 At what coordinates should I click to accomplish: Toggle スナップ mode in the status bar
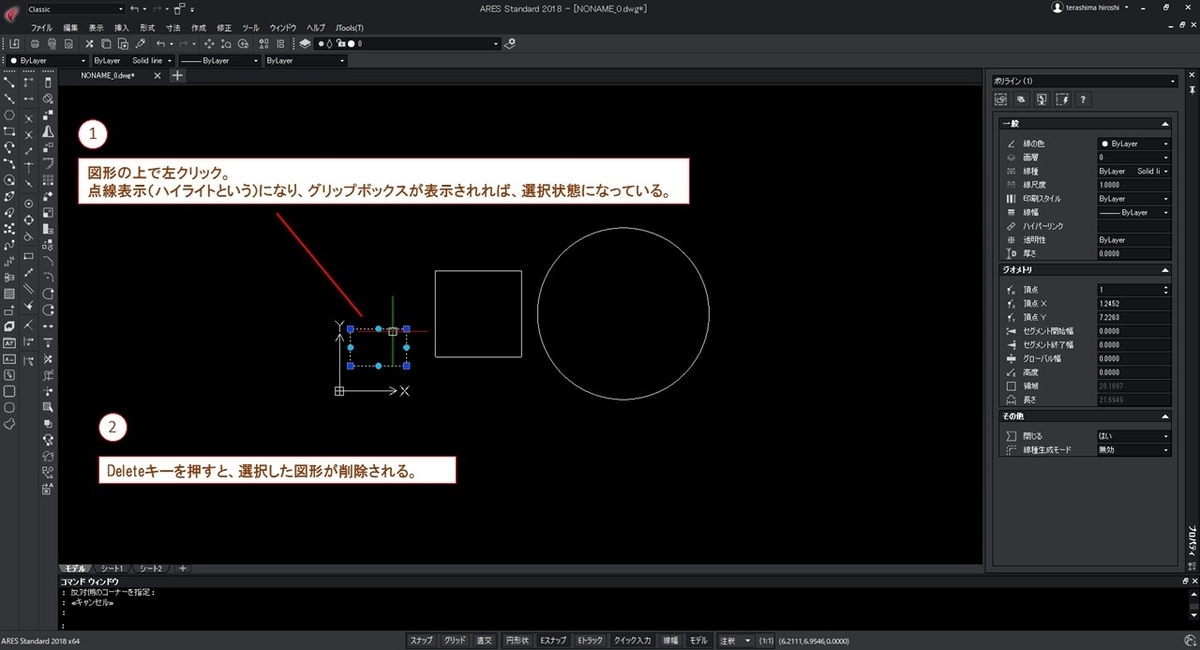[422, 640]
